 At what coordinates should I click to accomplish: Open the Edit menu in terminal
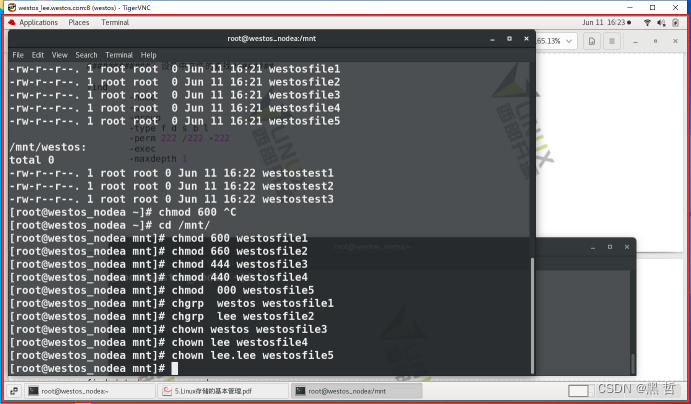(x=38, y=55)
